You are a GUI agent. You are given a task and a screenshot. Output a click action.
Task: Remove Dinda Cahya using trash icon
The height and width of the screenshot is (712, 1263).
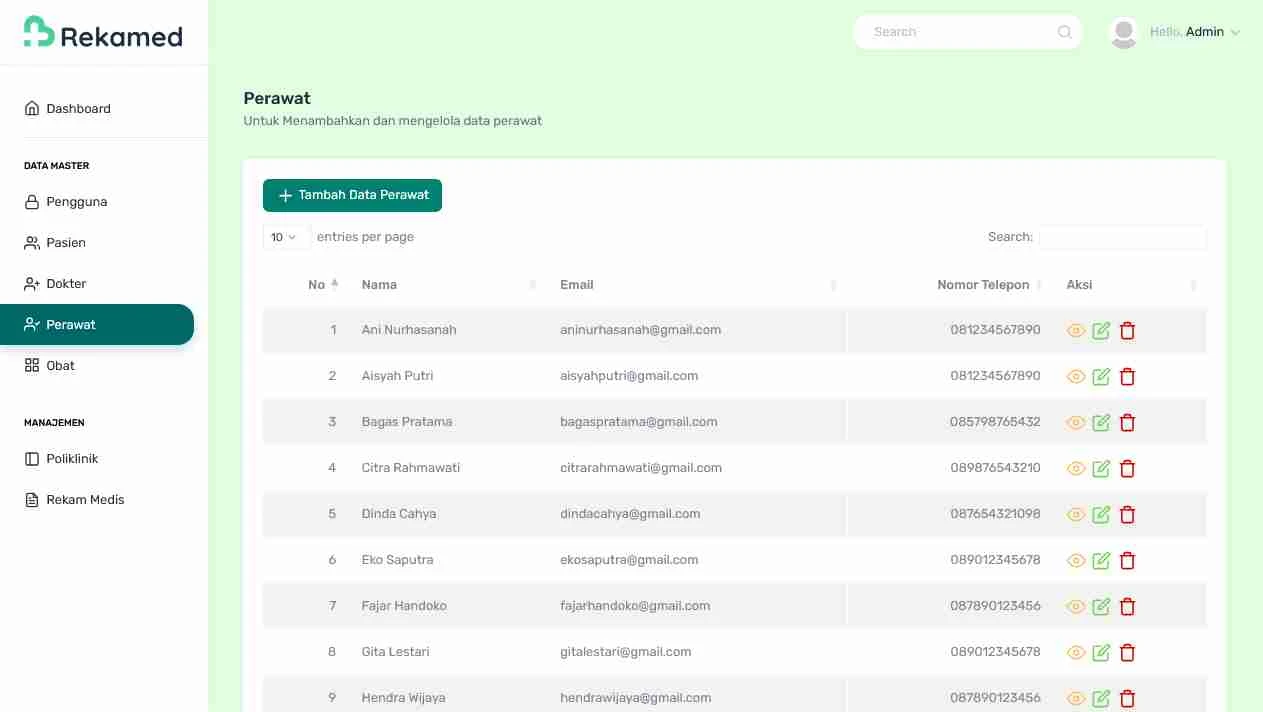click(1128, 515)
